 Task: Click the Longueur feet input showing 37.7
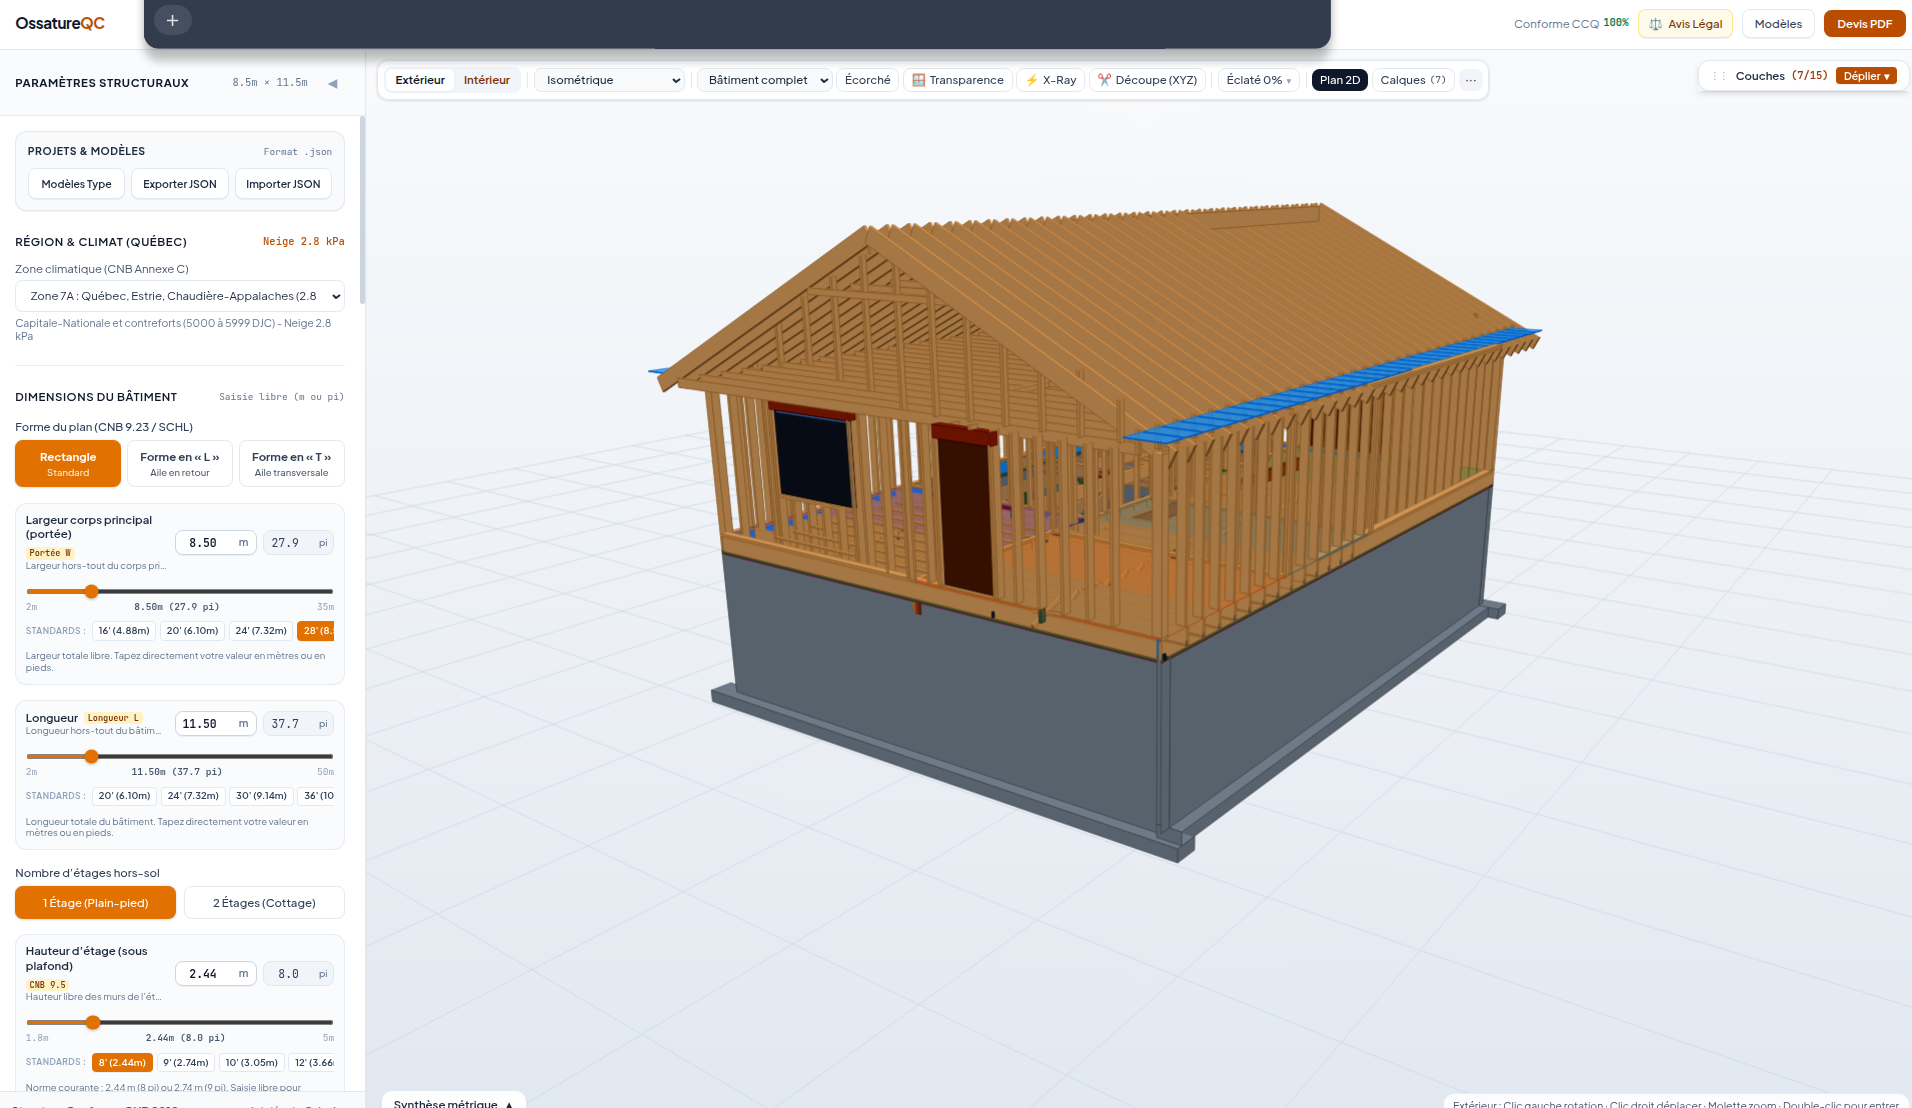(298, 724)
